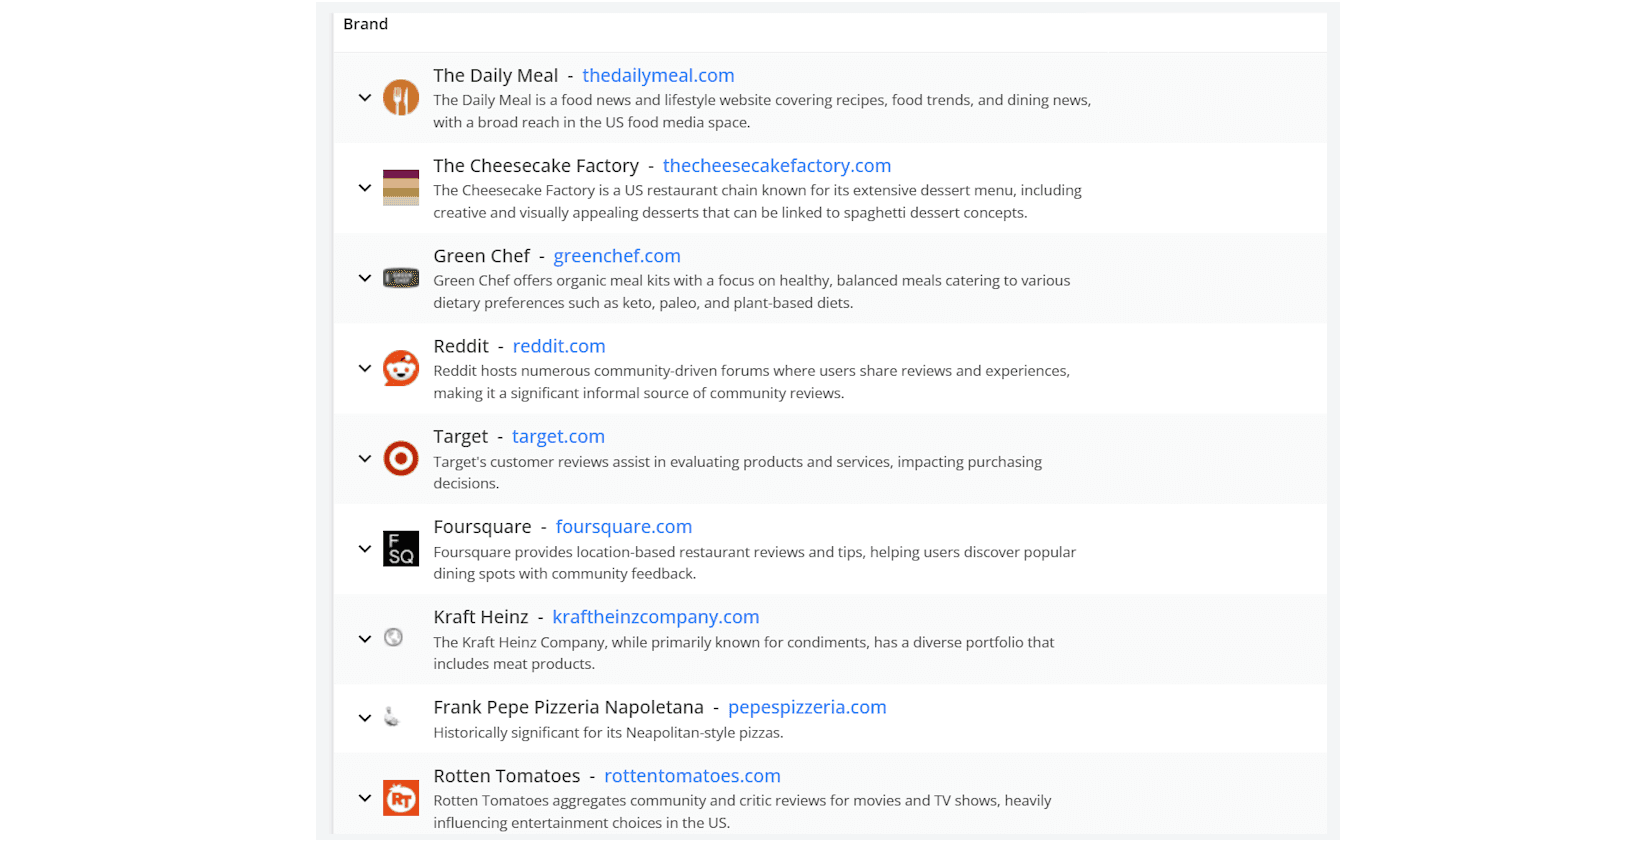This screenshot has height=844, width=1633.
Task: Click the Kraft Heinz globe placeholder icon
Action: [x=394, y=637]
